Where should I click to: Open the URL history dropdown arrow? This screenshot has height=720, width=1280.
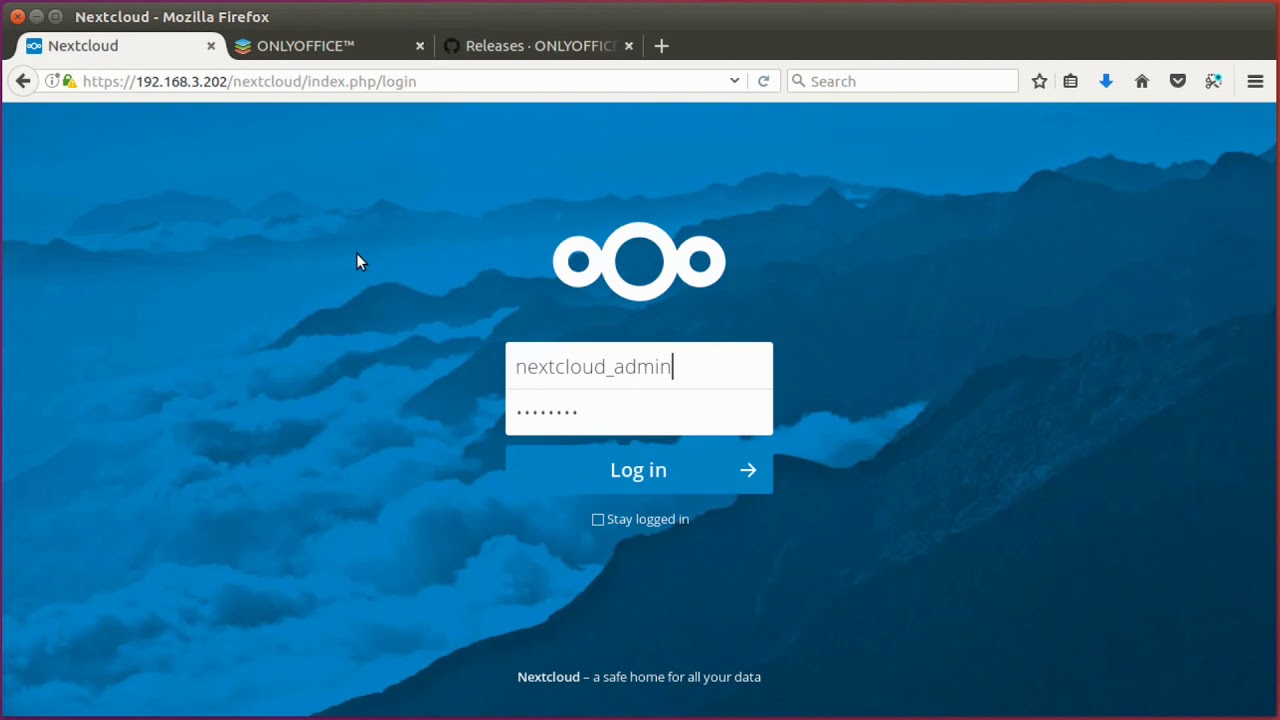coord(734,81)
